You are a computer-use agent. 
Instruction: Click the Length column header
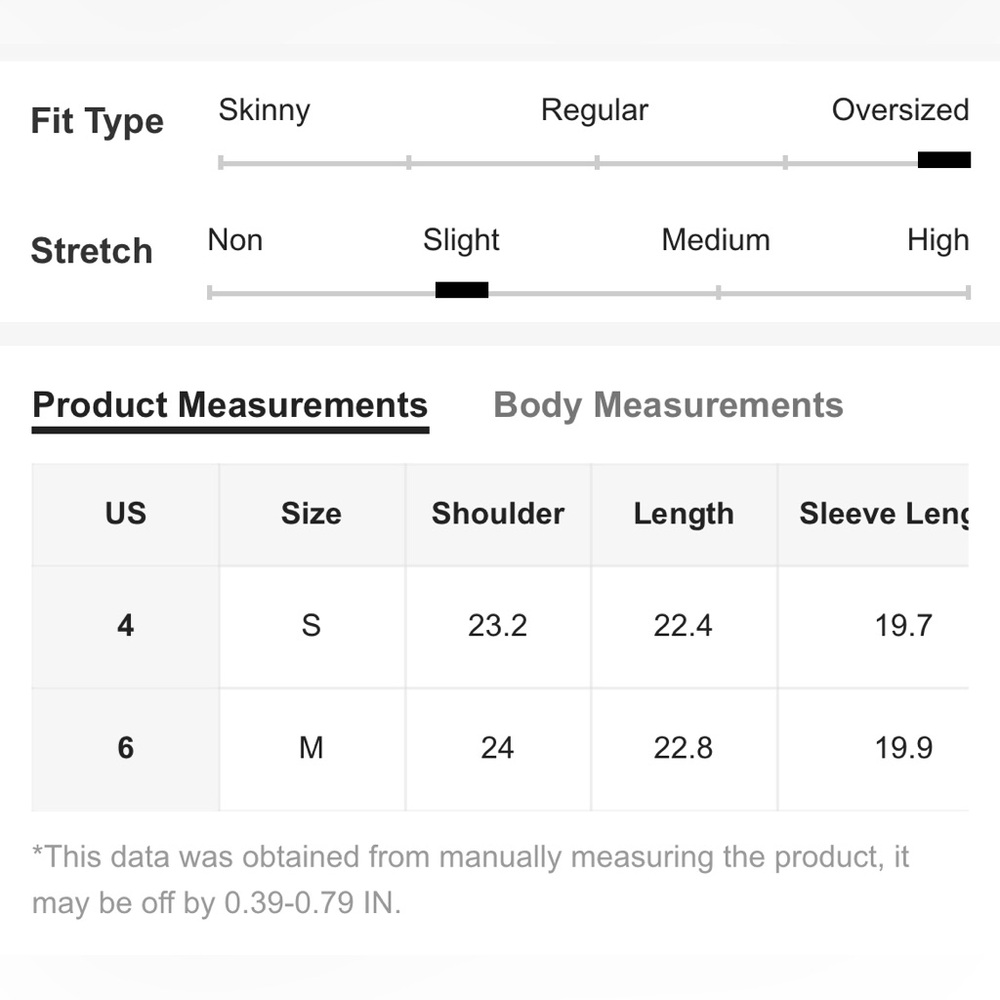(684, 514)
